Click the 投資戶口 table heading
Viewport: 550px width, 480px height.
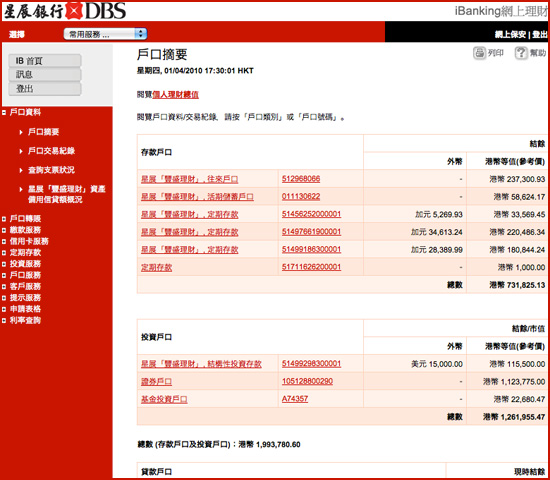tap(156, 337)
